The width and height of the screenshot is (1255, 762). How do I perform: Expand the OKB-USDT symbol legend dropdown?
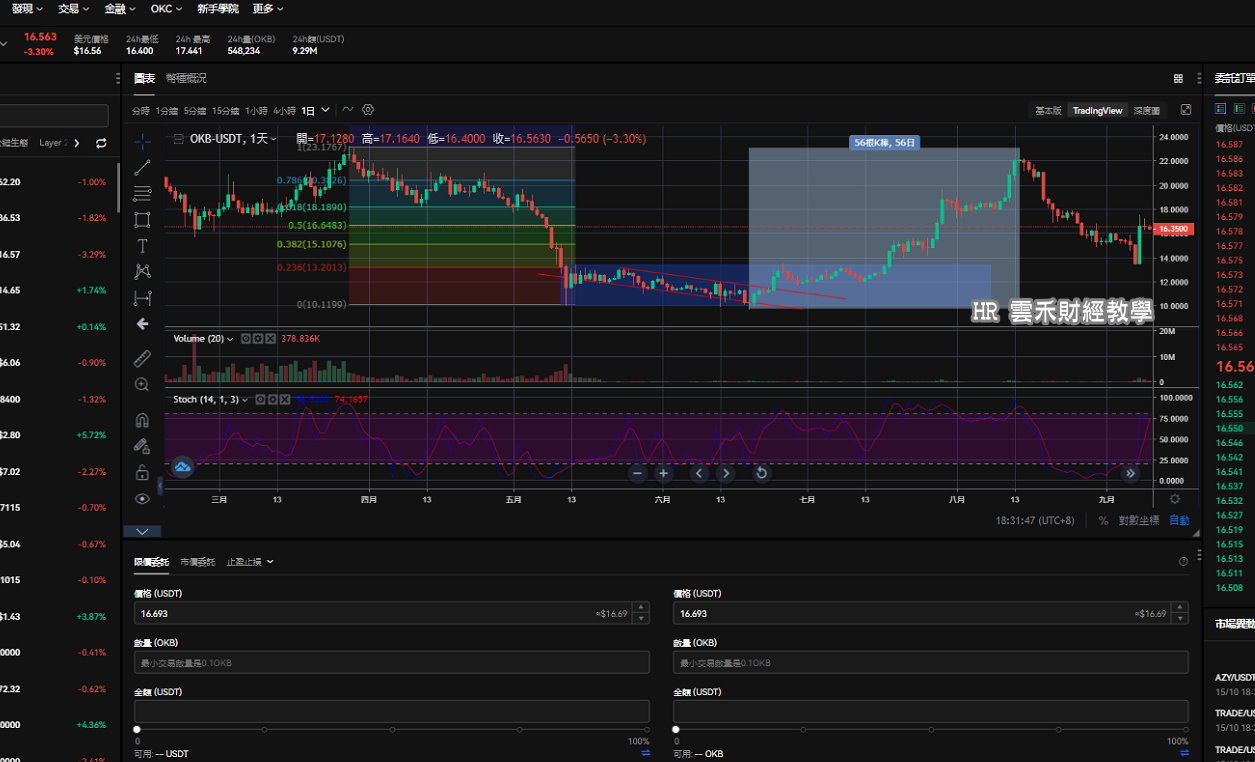[x=273, y=139]
